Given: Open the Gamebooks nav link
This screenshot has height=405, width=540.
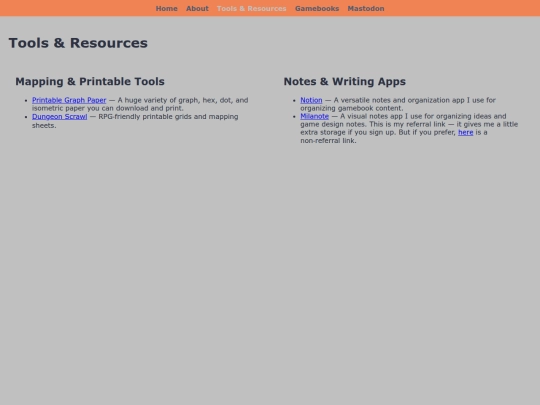Looking at the screenshot, I should 317,9.
